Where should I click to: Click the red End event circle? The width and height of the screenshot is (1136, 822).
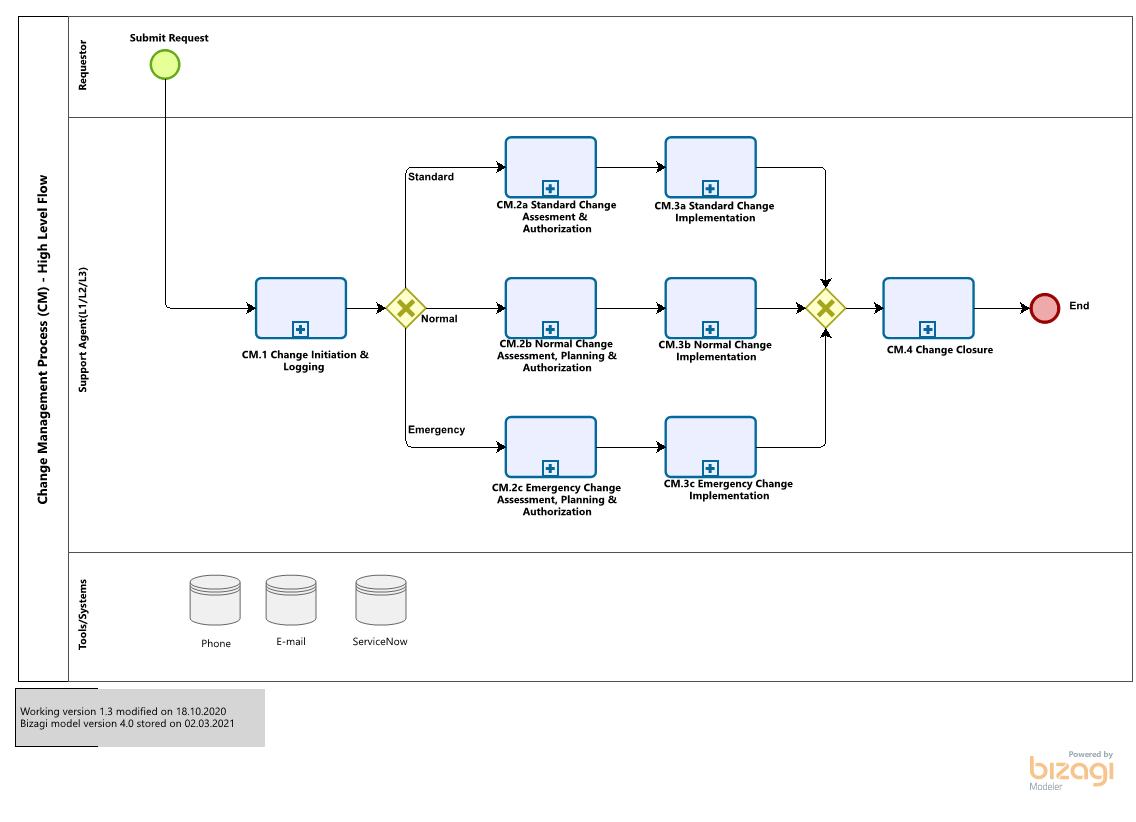1044,308
